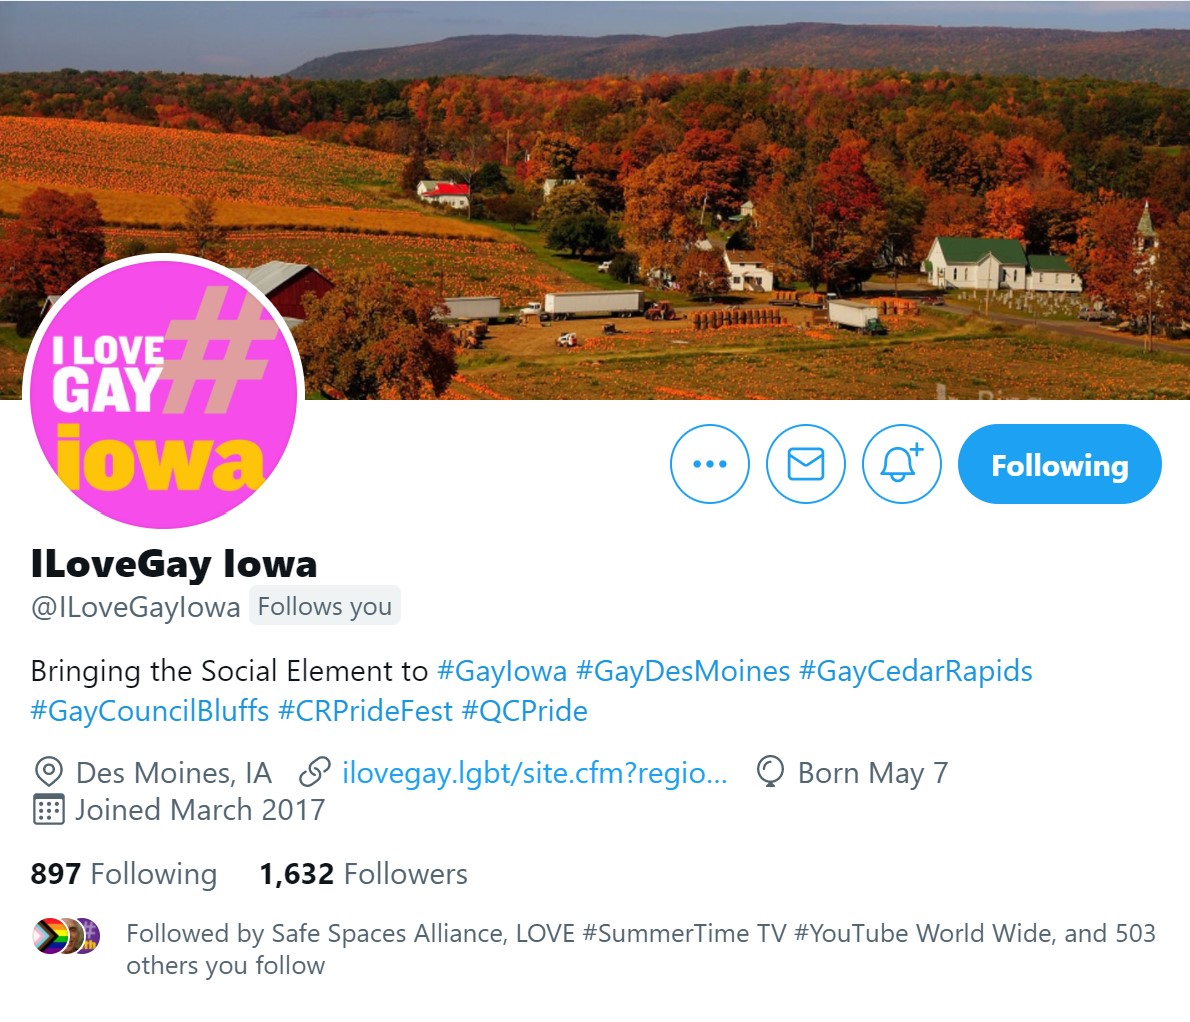The image size is (1190, 1022).
Task: Click the Following button to unfollow
Action: [x=1059, y=464]
